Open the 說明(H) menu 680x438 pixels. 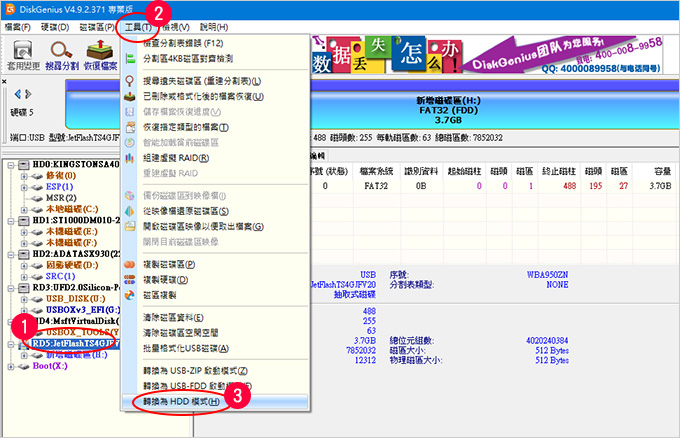(214, 27)
